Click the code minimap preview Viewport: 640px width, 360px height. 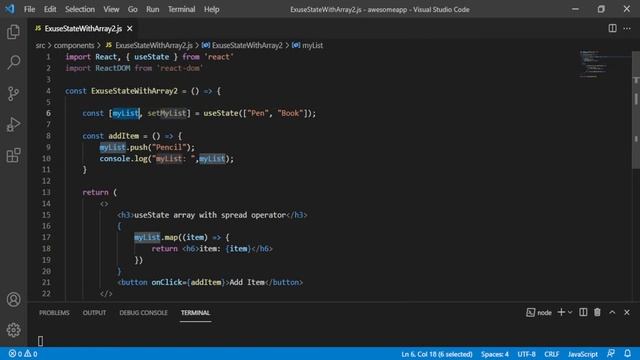(x=593, y=64)
